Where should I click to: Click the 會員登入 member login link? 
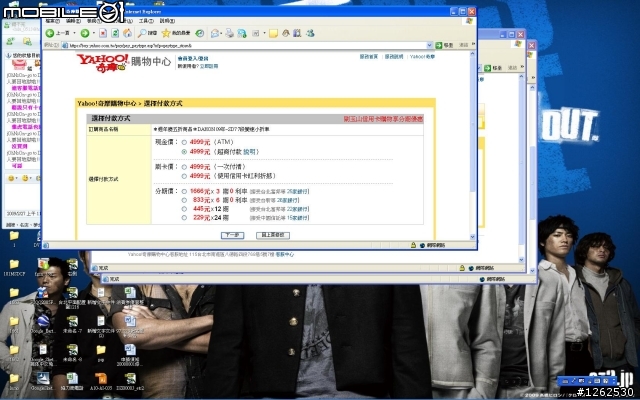tap(193, 58)
